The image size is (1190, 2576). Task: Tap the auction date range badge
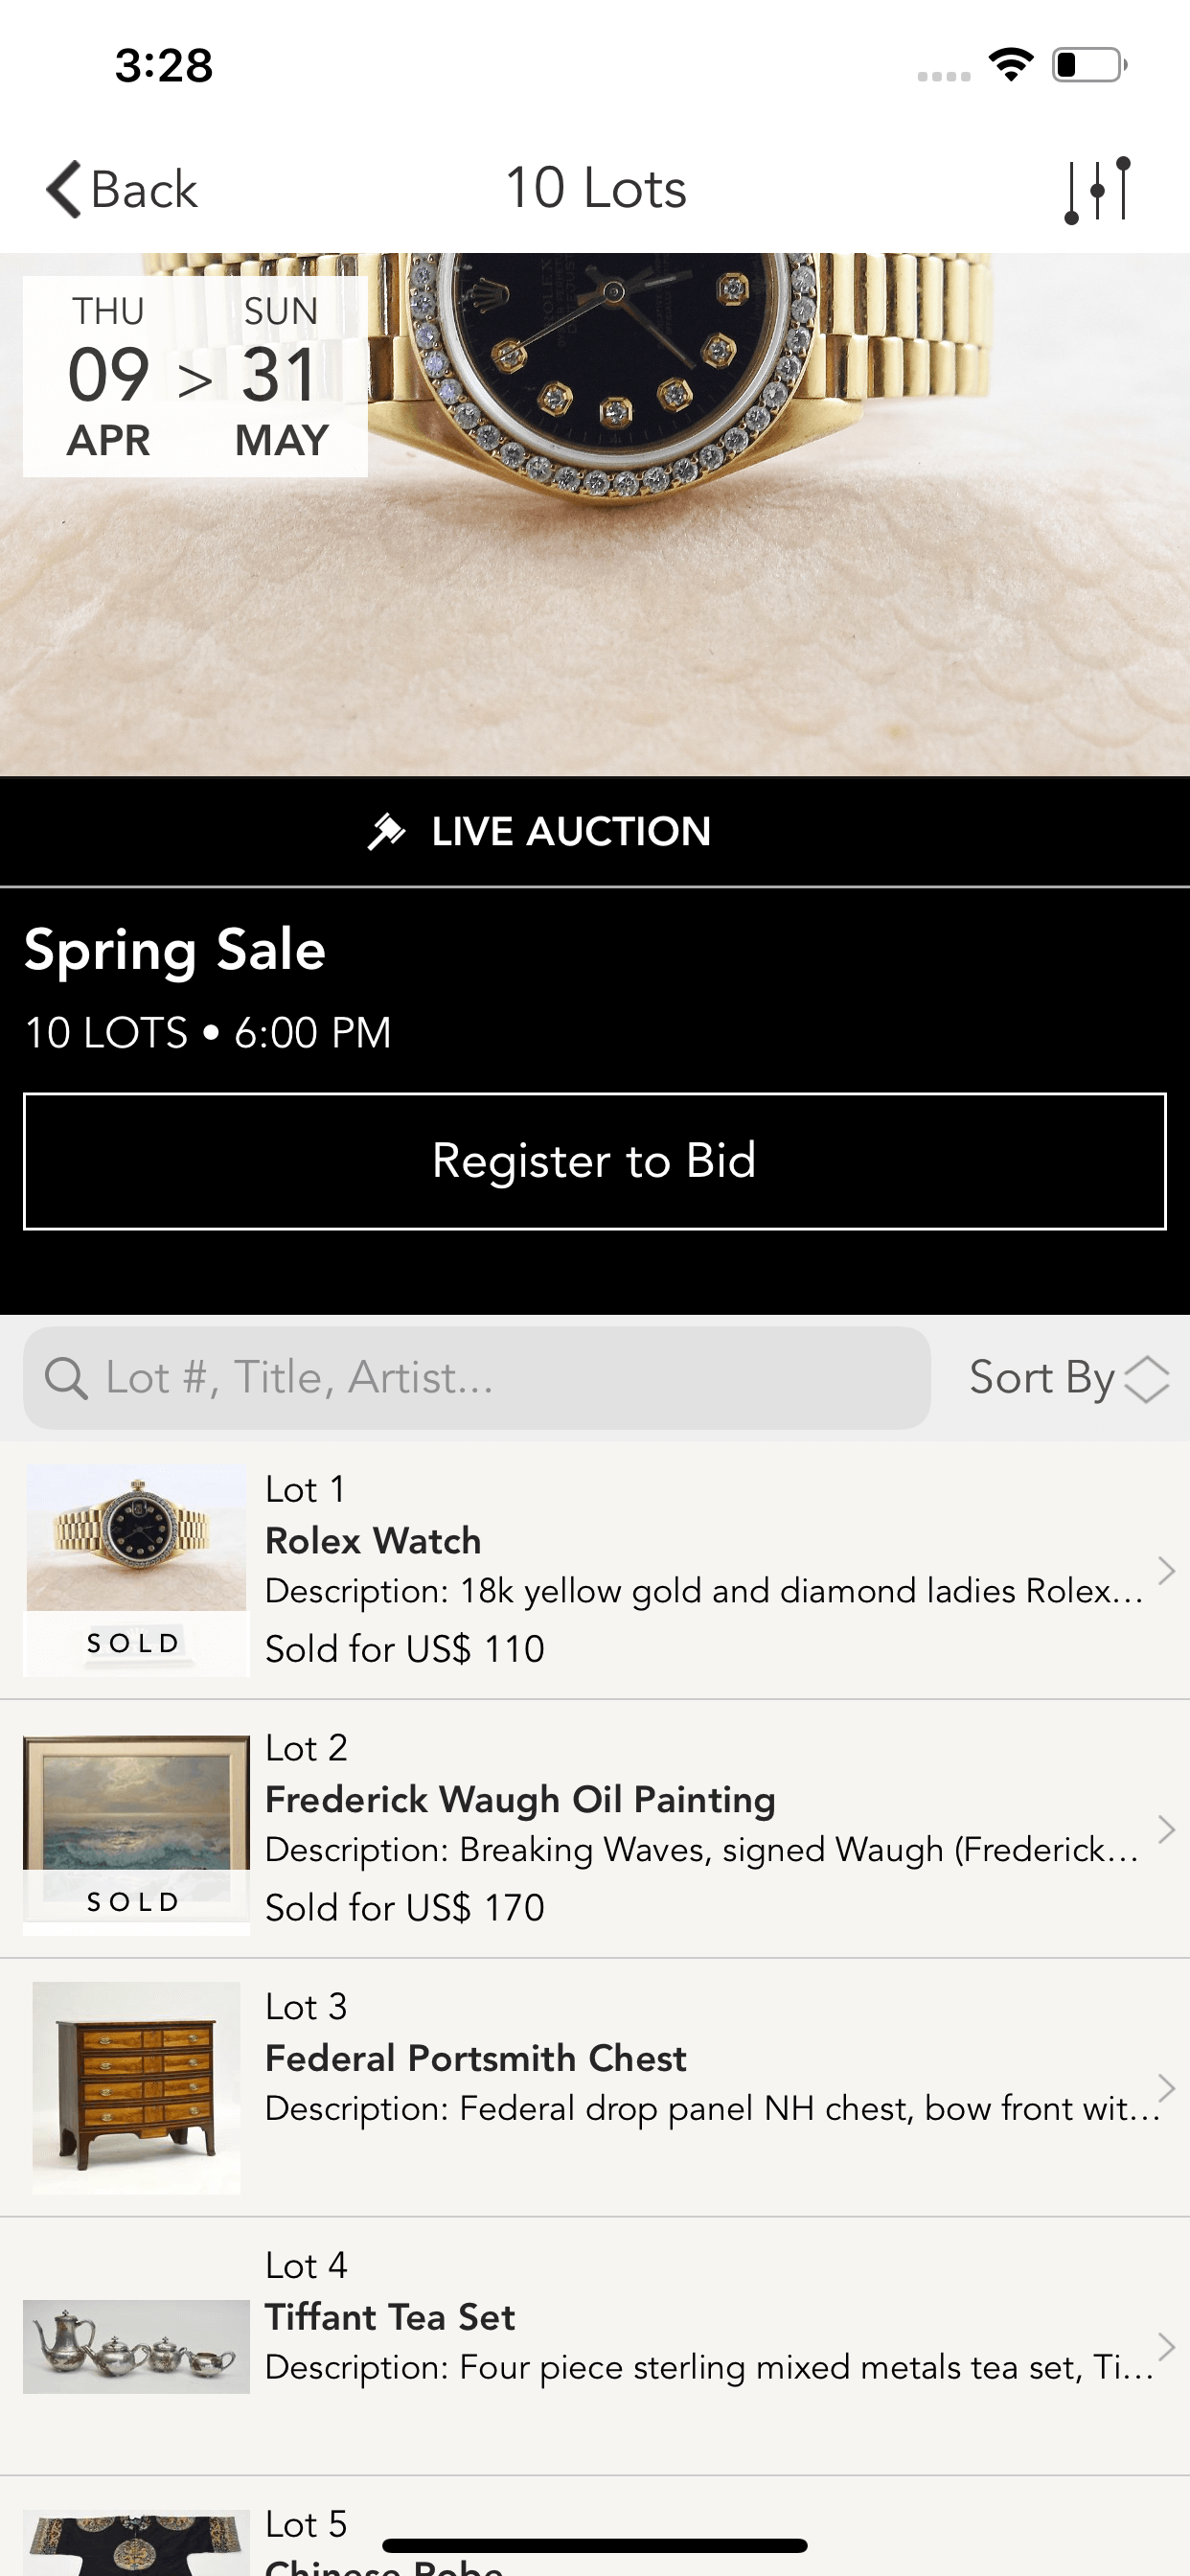pyautogui.click(x=195, y=376)
